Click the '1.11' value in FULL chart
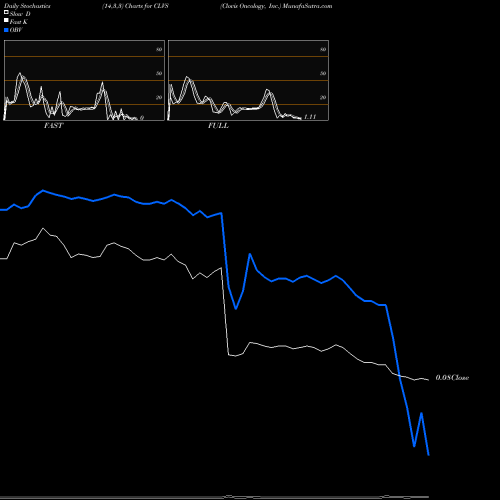Viewport: 500px width, 500px height. 310,117
